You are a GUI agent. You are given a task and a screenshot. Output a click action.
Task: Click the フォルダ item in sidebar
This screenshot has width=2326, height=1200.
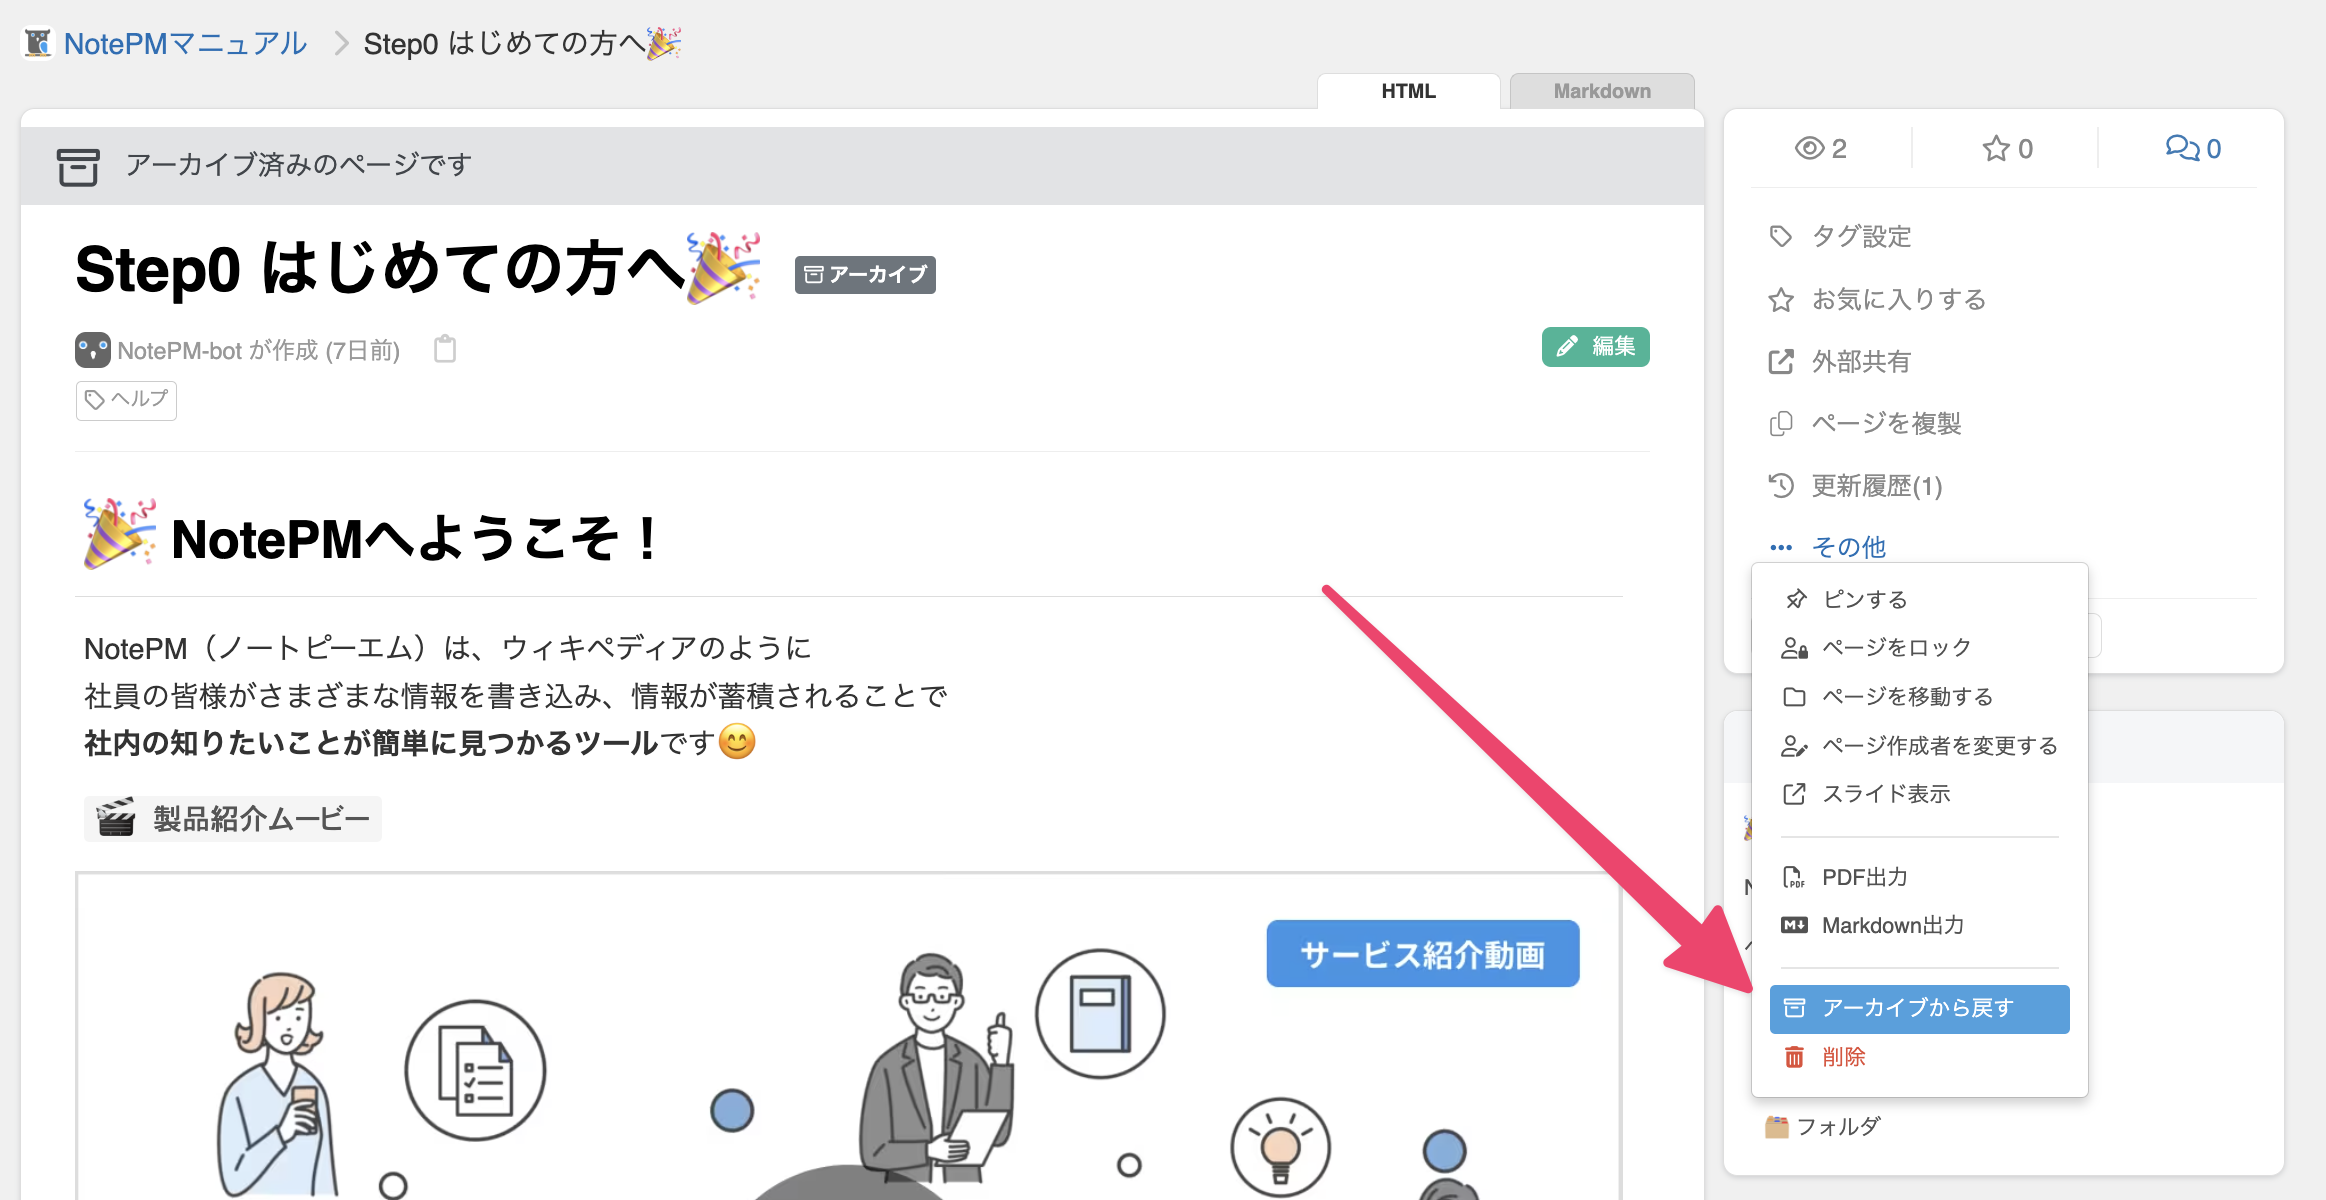click(1823, 1127)
